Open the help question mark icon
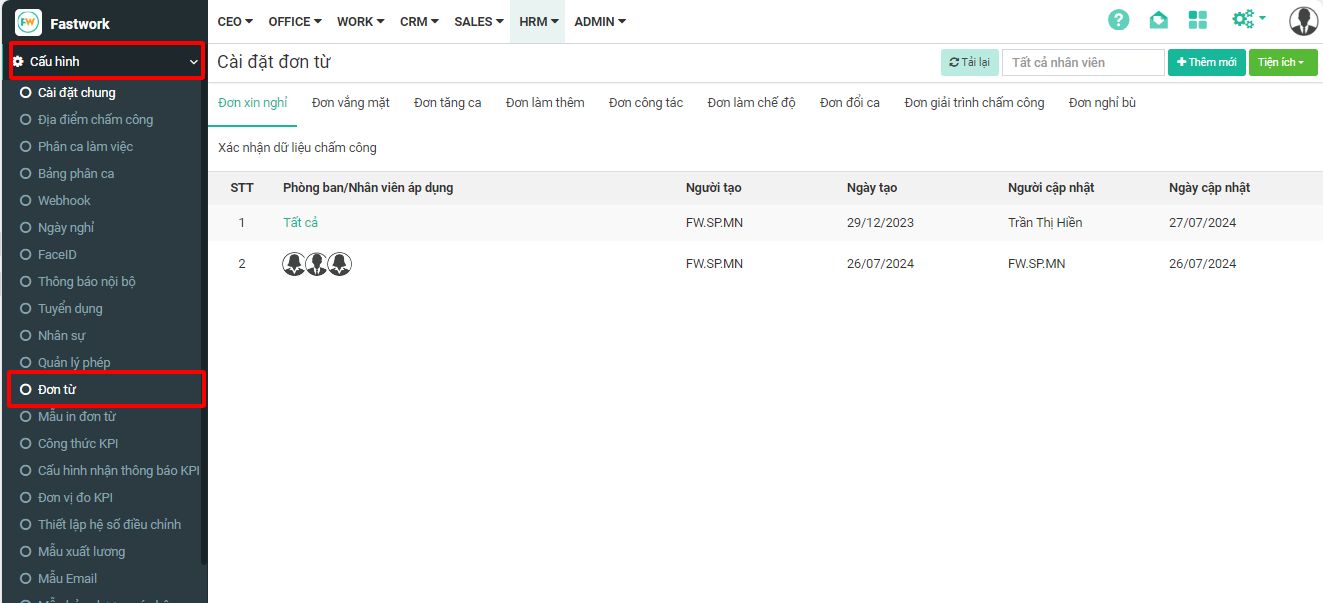 coord(1119,20)
